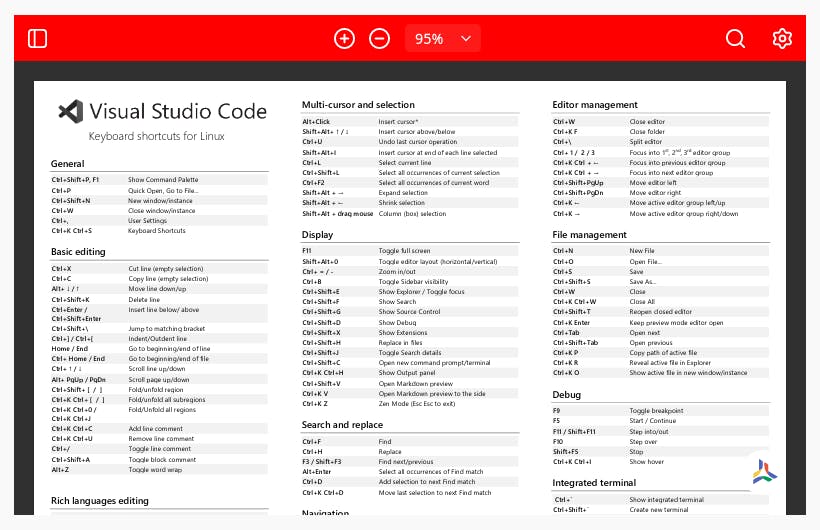The width and height of the screenshot is (820, 530).
Task: Click 'Quick Open, Go to File...' text
Action: [x=163, y=190]
